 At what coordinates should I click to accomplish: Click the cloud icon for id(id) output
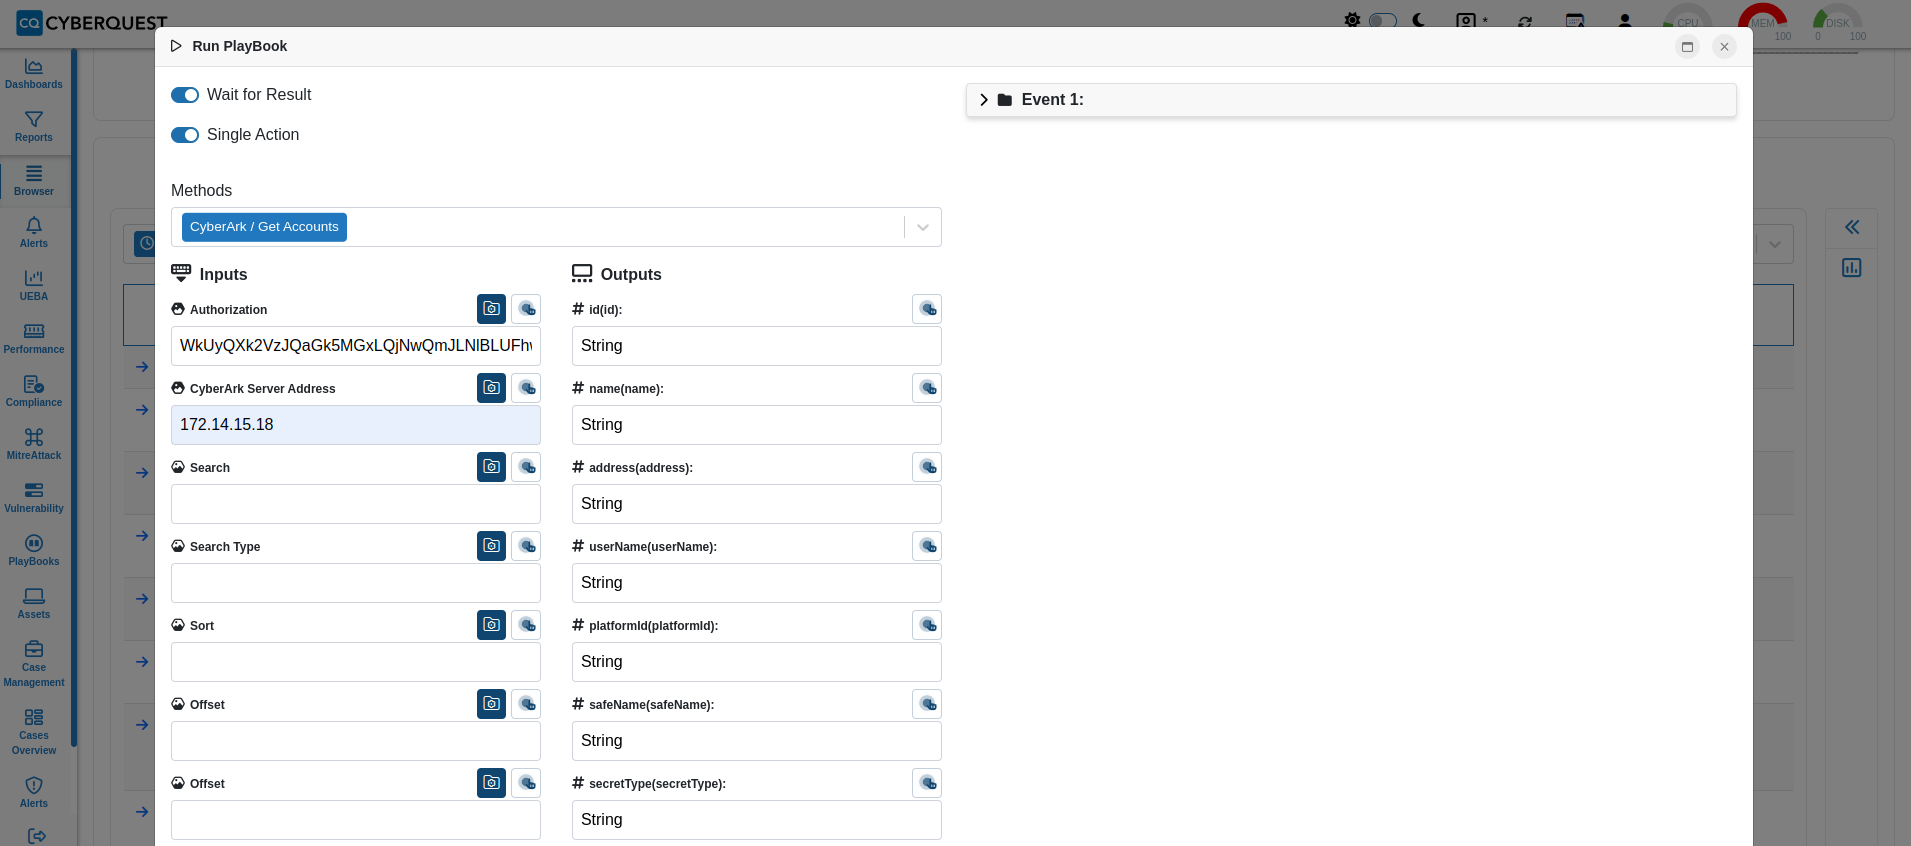927,309
